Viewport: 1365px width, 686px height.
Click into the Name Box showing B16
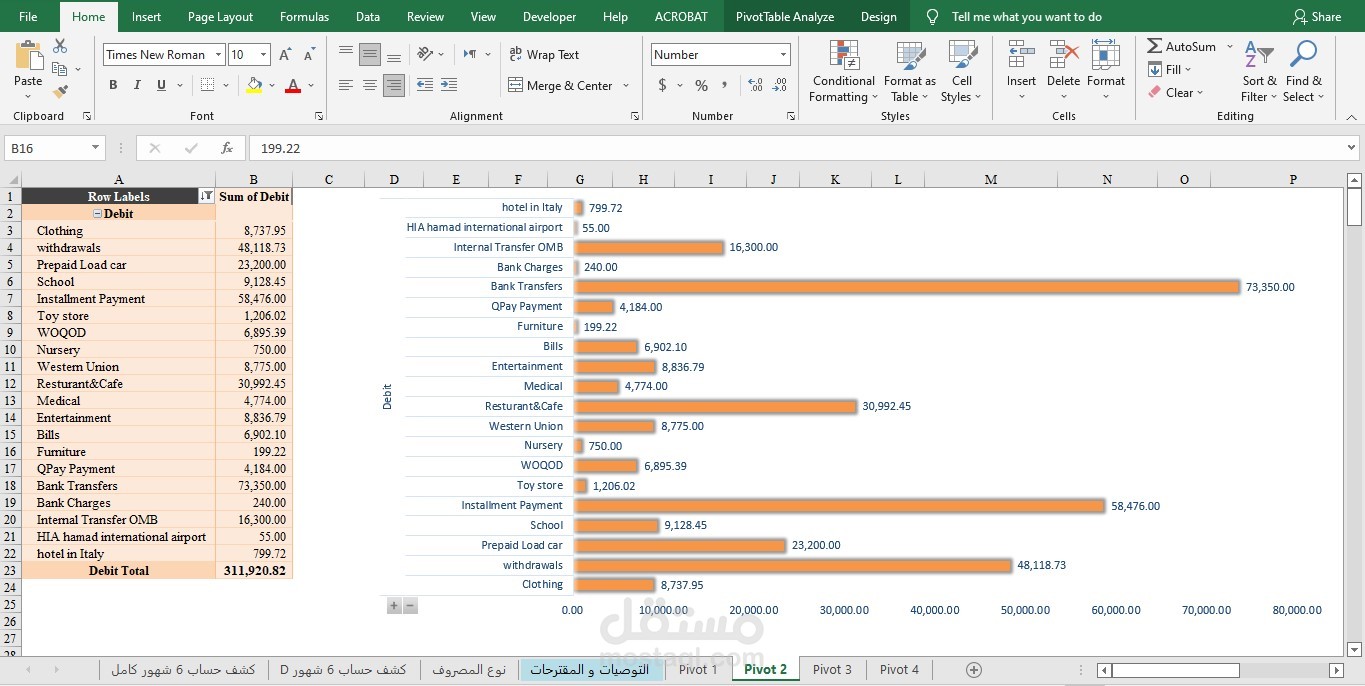pos(55,148)
